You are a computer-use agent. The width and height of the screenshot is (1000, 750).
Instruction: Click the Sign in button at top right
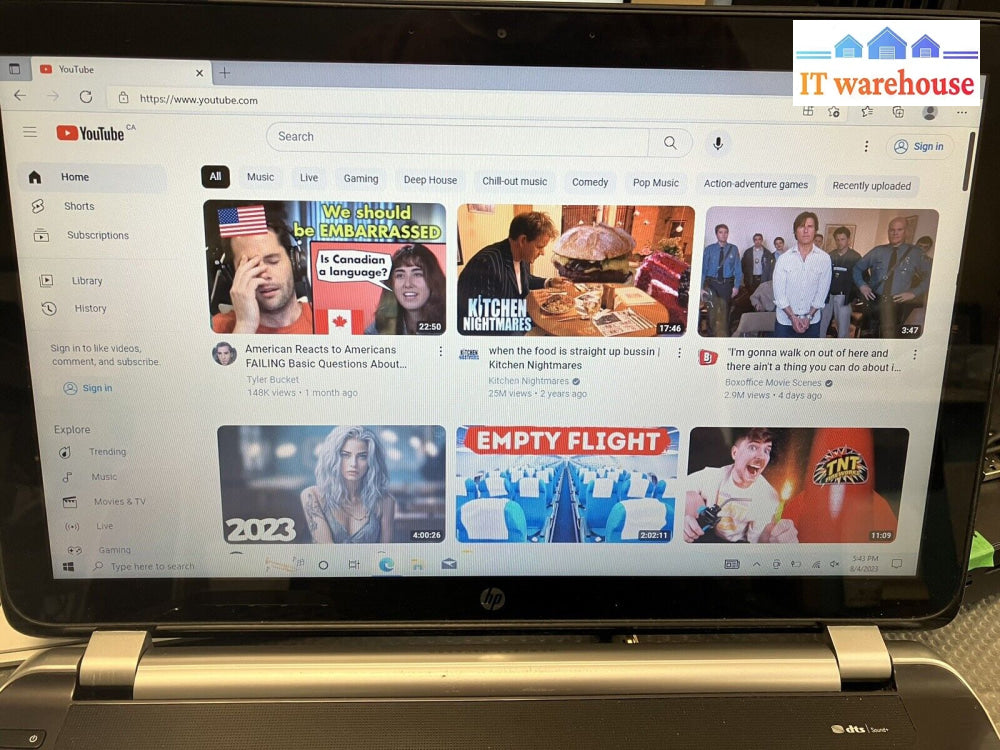[x=919, y=147]
